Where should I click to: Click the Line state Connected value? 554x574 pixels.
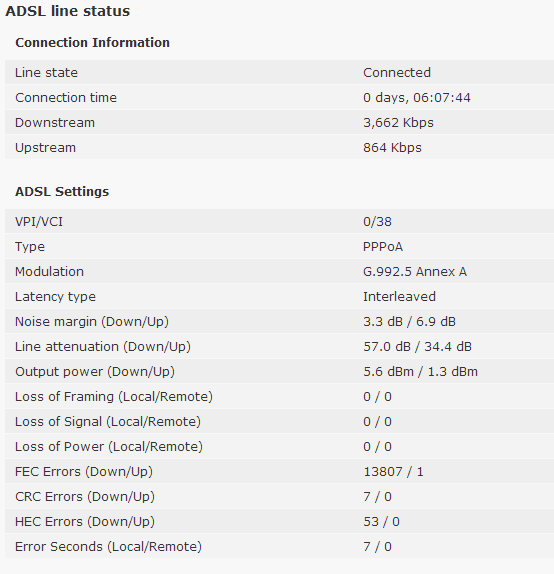click(x=397, y=72)
